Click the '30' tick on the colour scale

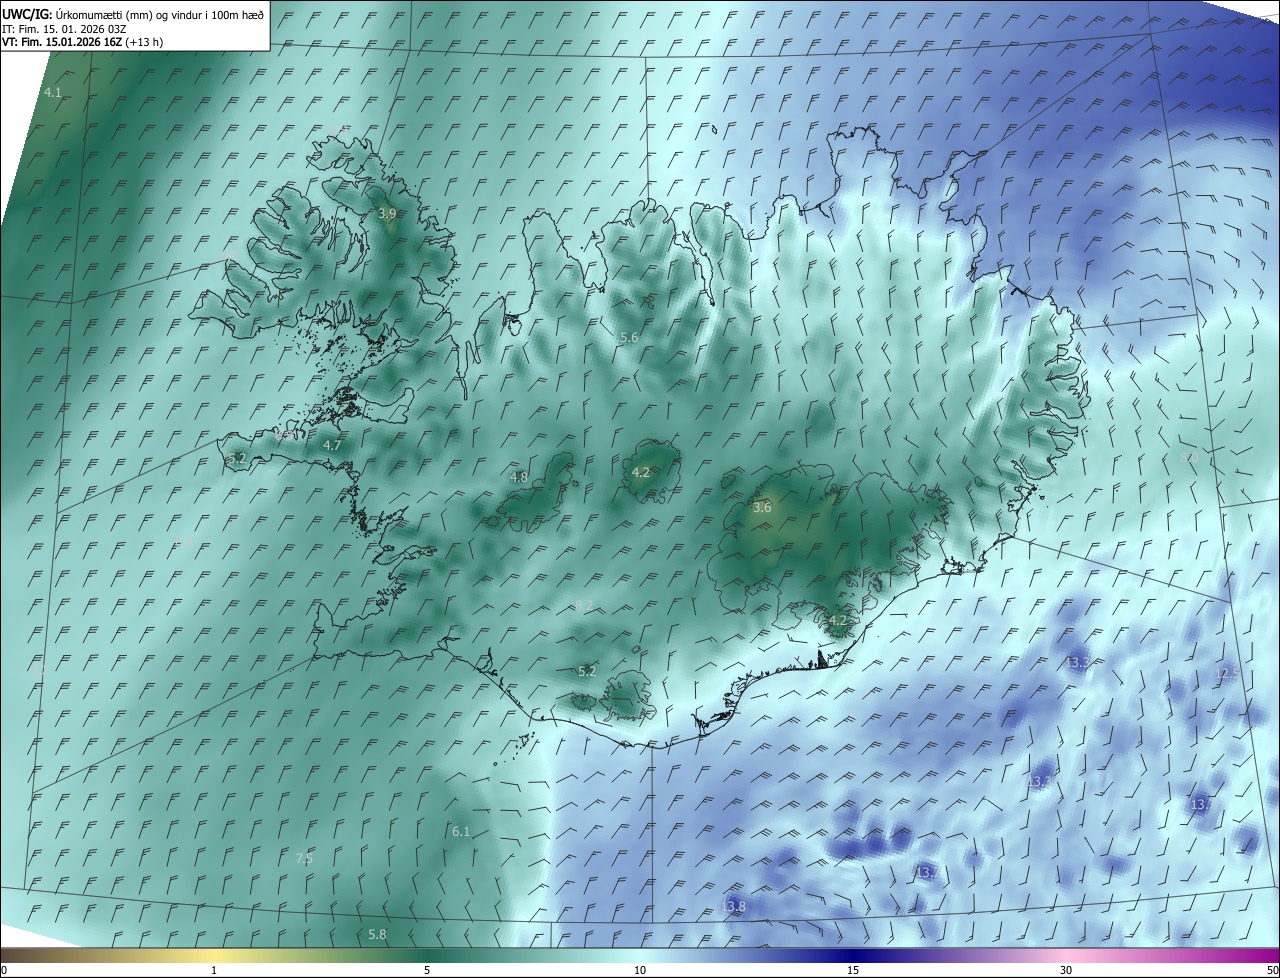[1066, 970]
